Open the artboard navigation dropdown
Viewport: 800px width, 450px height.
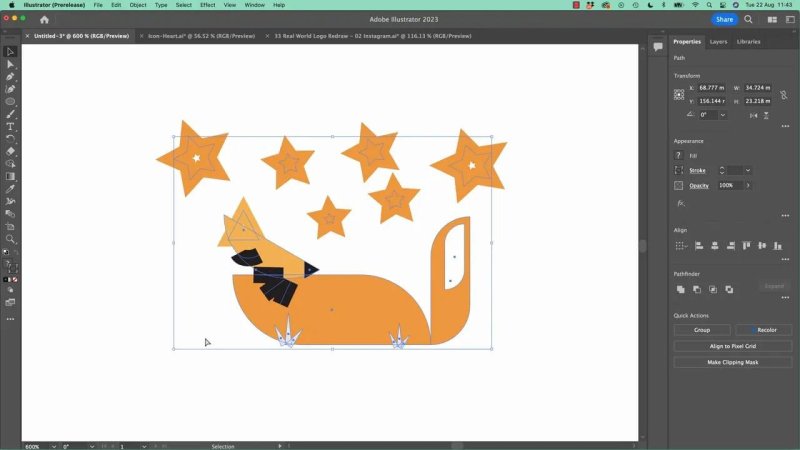[x=144, y=446]
